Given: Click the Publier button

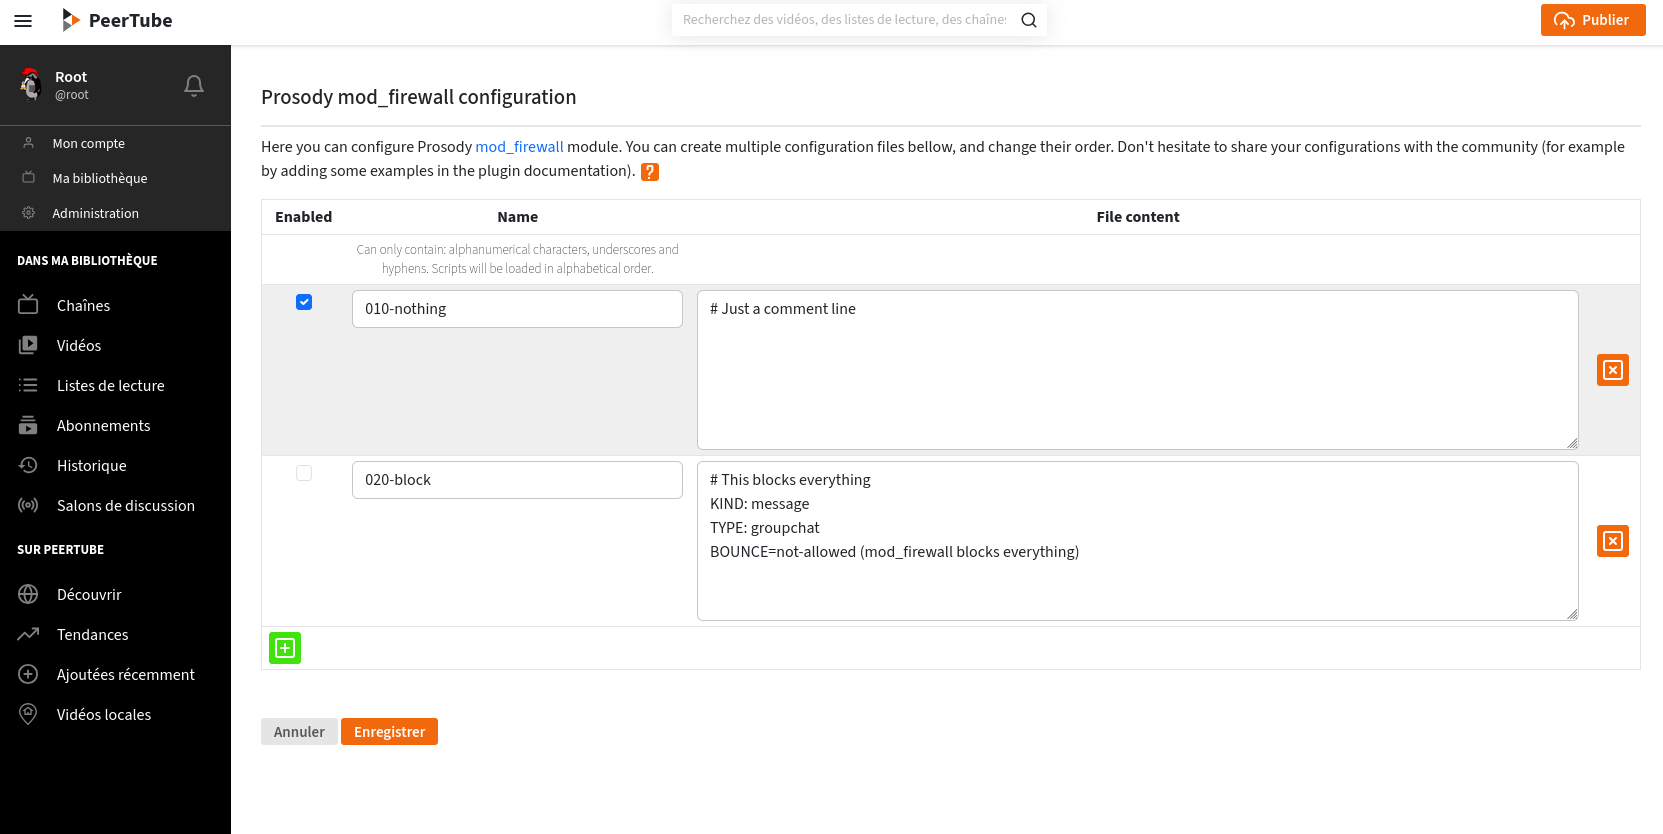Looking at the screenshot, I should click(x=1592, y=20).
